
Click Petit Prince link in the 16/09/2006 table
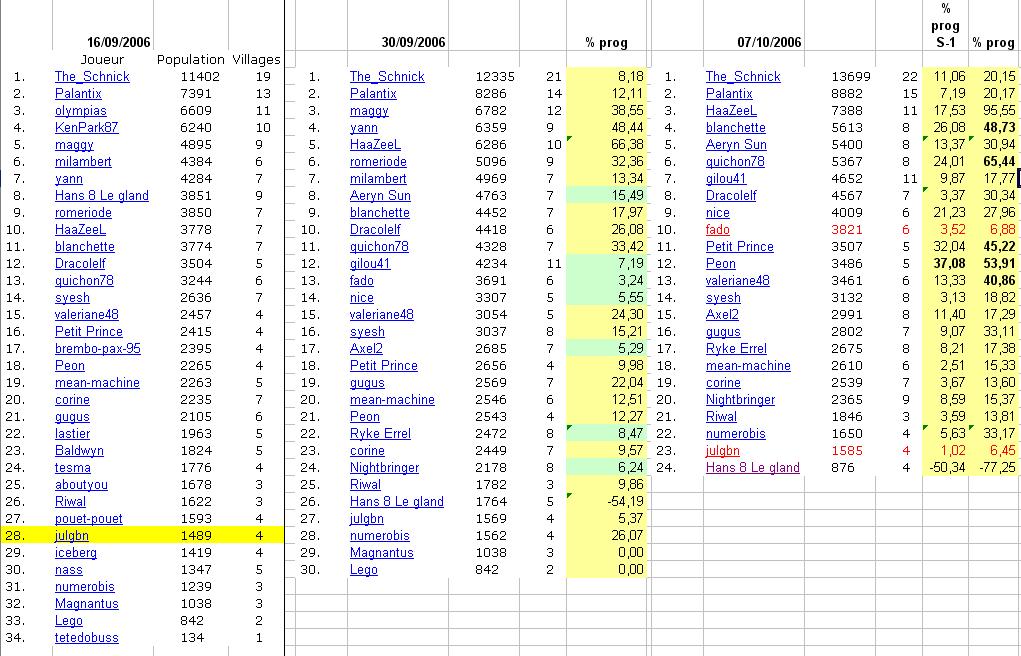click(89, 332)
